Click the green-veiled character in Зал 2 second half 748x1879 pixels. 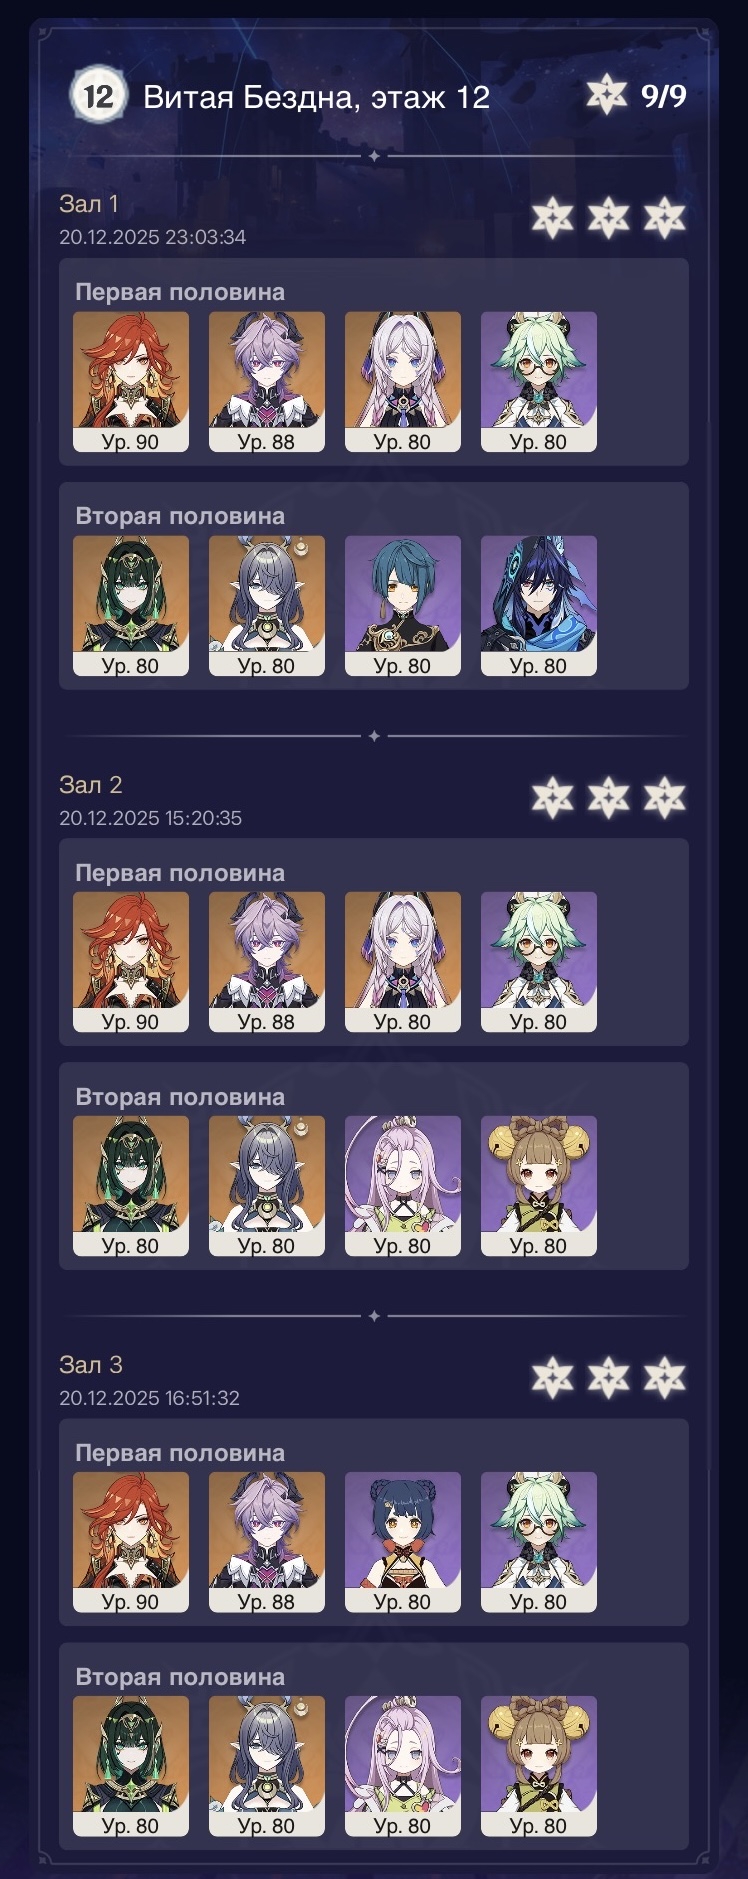click(x=131, y=1186)
